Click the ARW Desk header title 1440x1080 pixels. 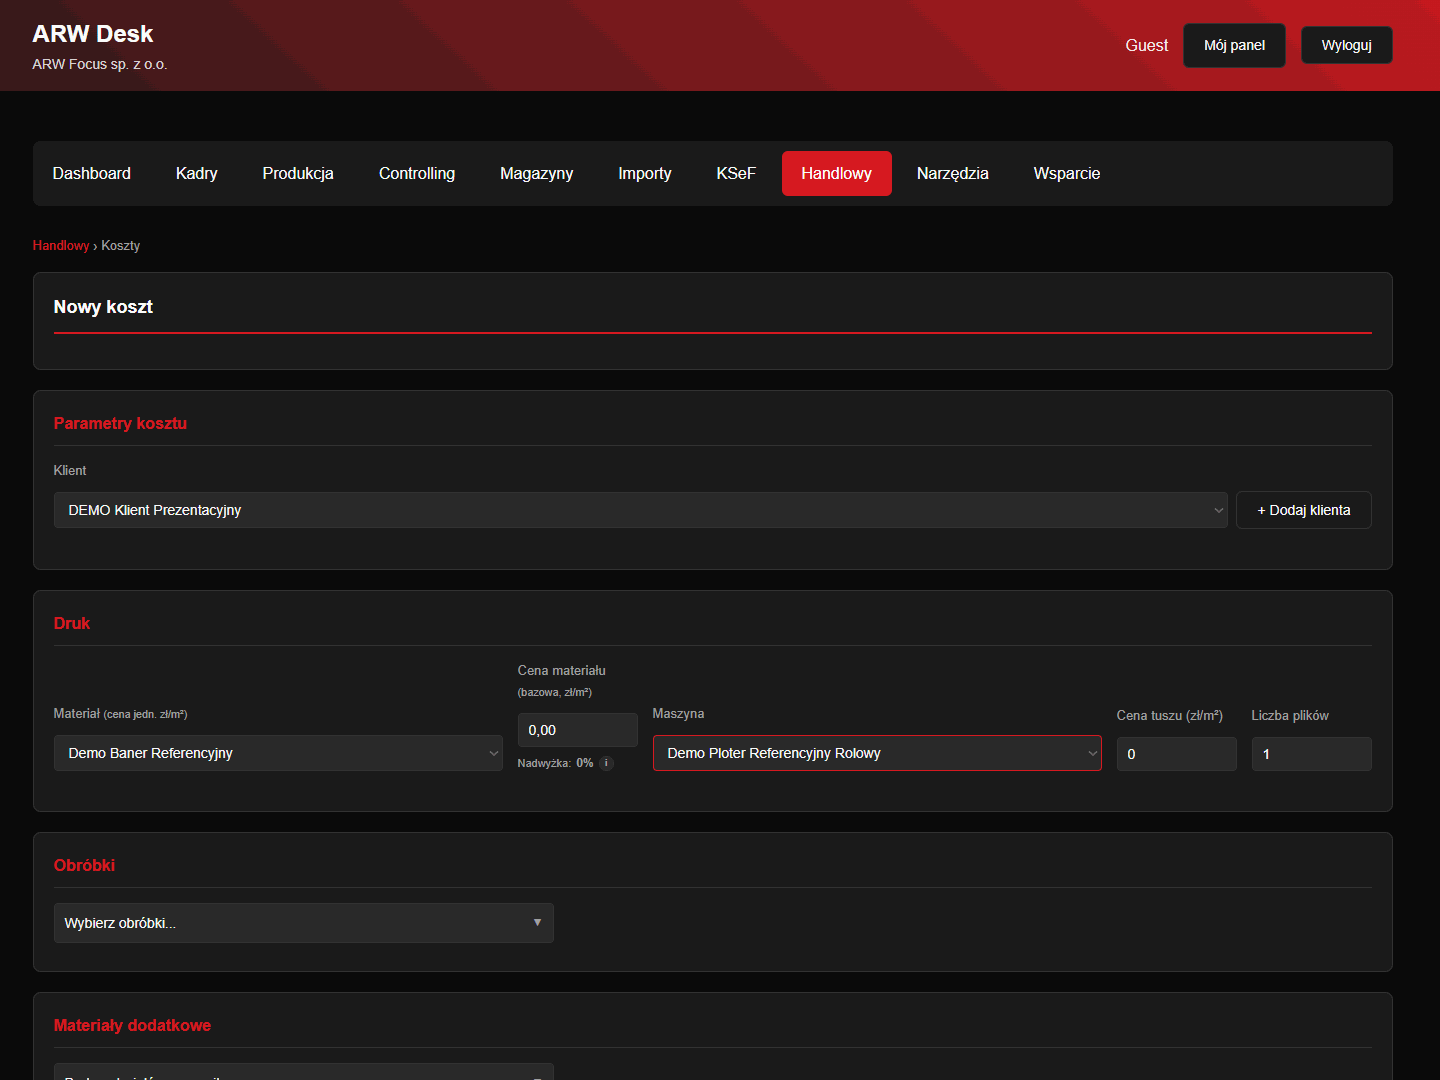click(x=93, y=34)
